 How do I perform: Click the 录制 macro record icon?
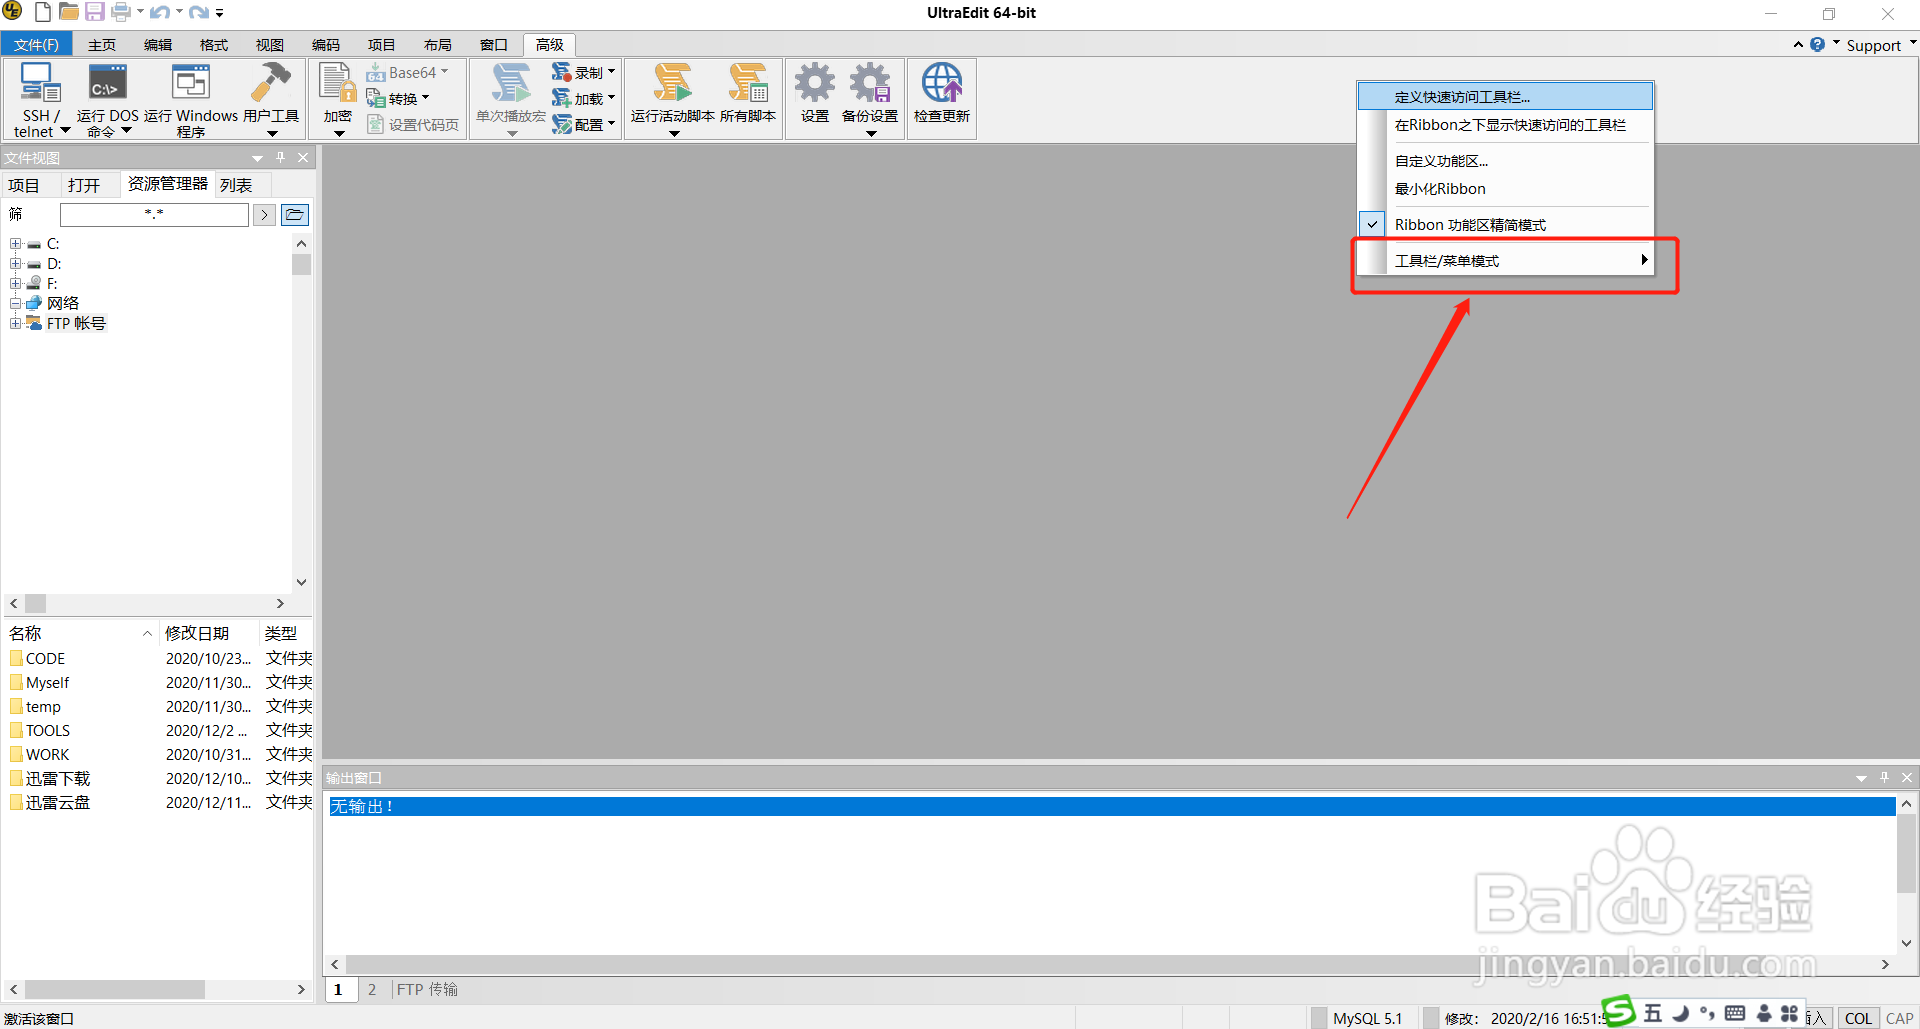coord(562,72)
